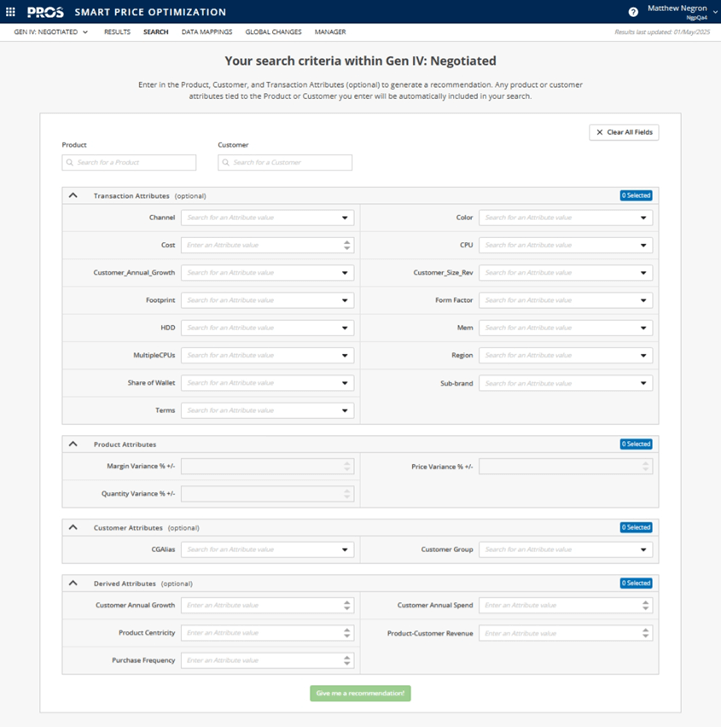Expand the Customer Group dropdown

point(645,549)
